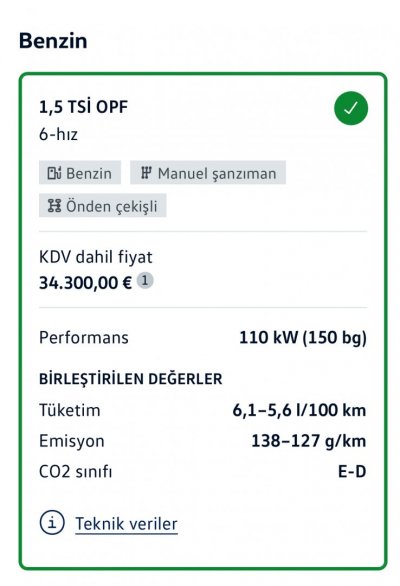400x586 pixels.
Task: Click the Benzin section heading
Action: tap(53, 41)
